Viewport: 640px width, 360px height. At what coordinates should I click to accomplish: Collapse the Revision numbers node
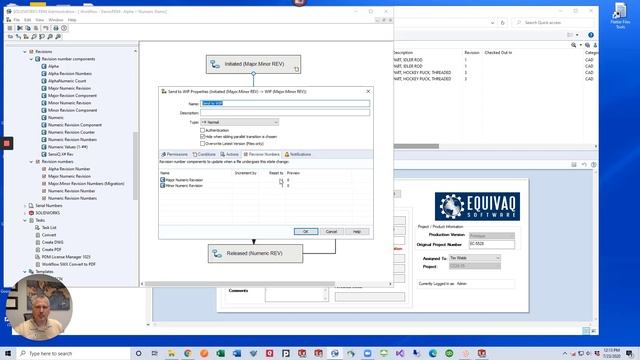31,162
